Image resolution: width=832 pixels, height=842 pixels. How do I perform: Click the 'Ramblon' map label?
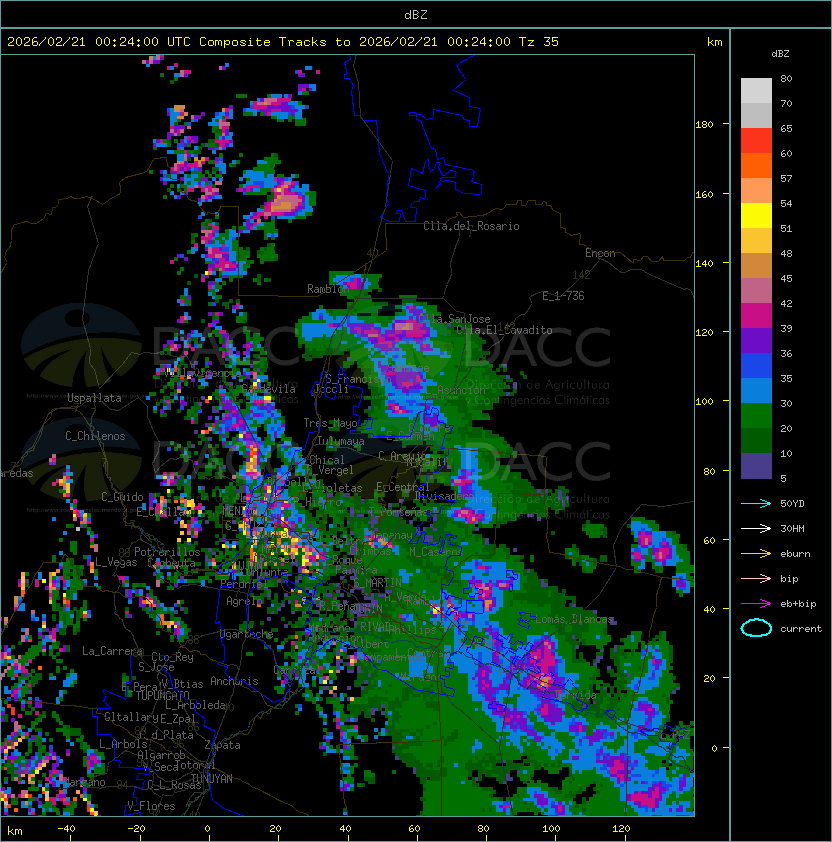coord(328,289)
